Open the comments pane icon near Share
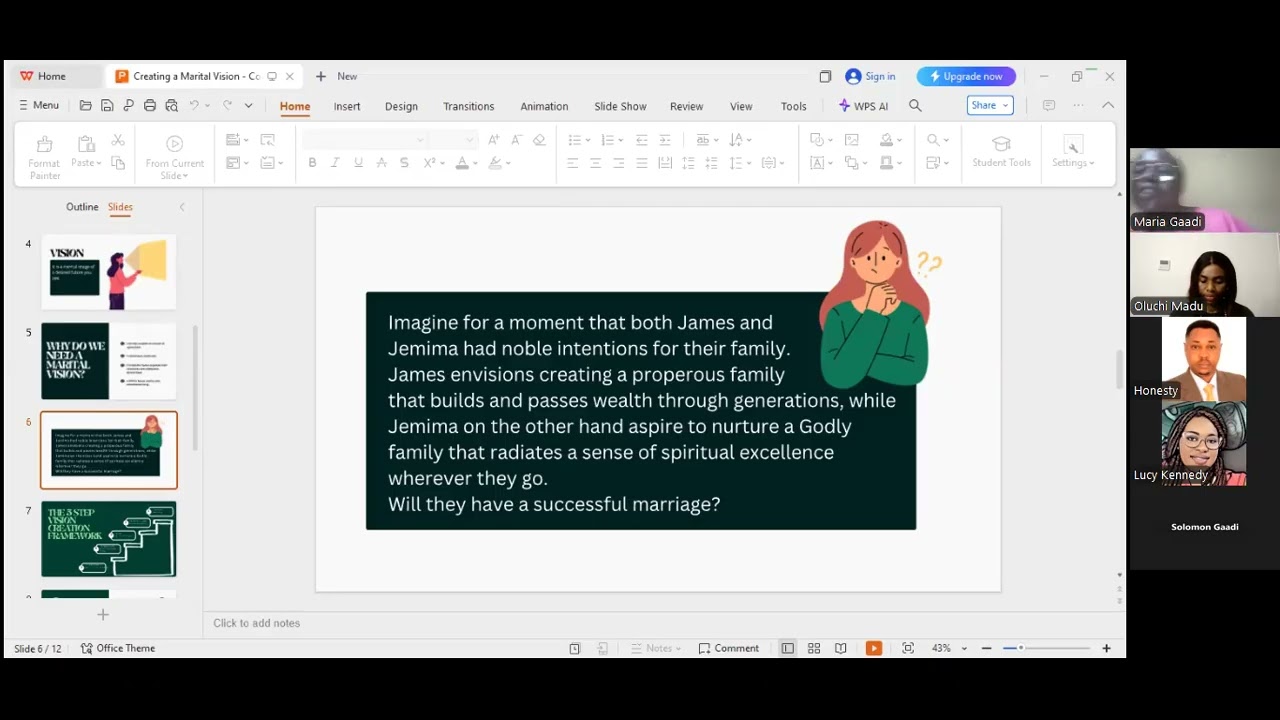 pyautogui.click(x=1048, y=105)
